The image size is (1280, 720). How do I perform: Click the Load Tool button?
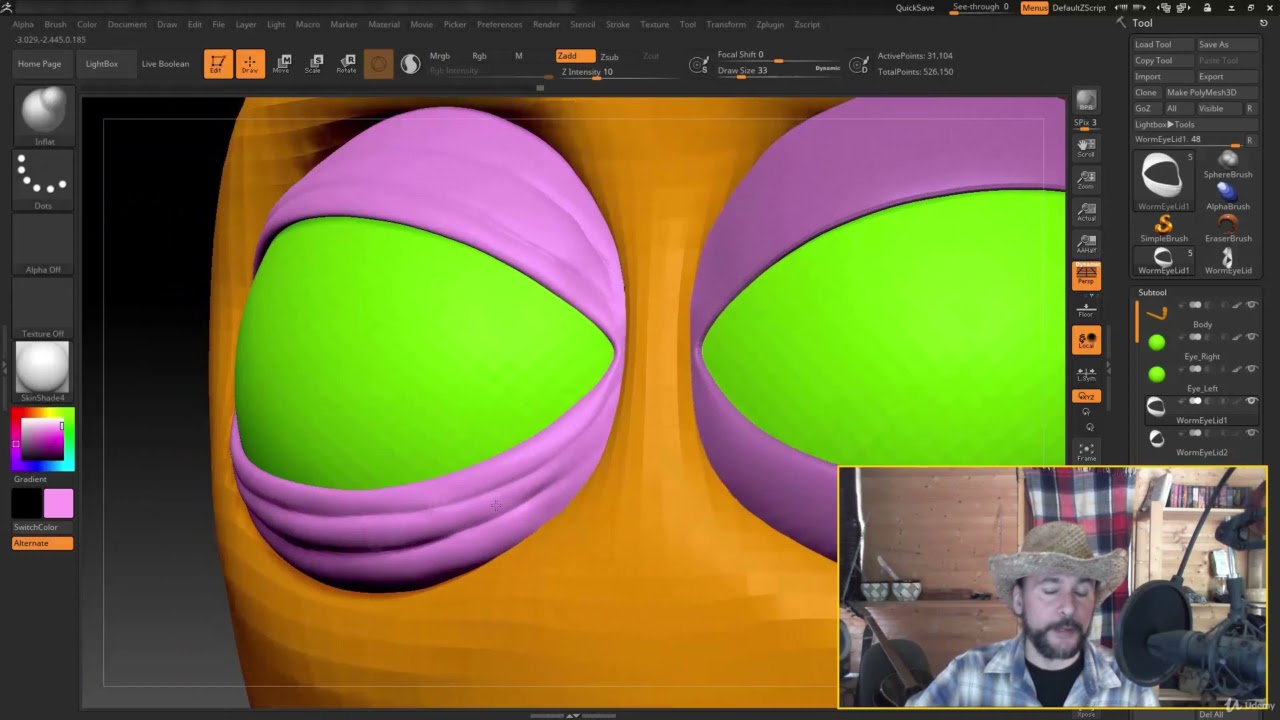pos(1163,44)
